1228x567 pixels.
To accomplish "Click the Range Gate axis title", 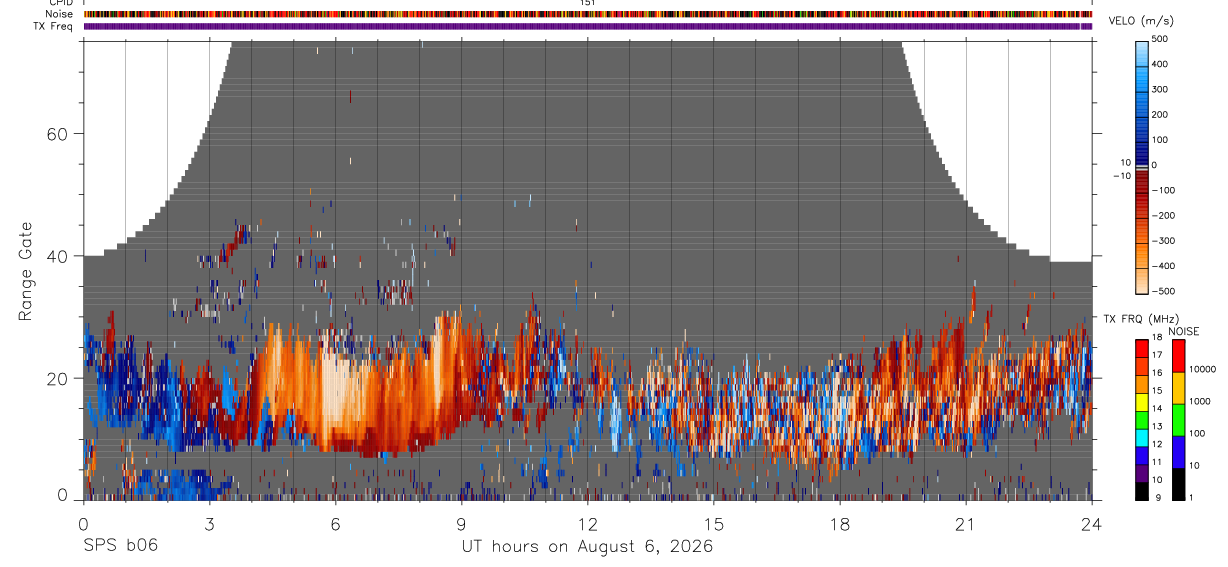I will click(24, 272).
